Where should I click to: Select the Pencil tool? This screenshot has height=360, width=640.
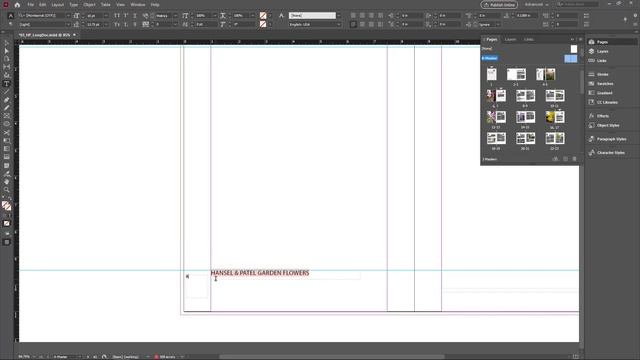[7, 108]
